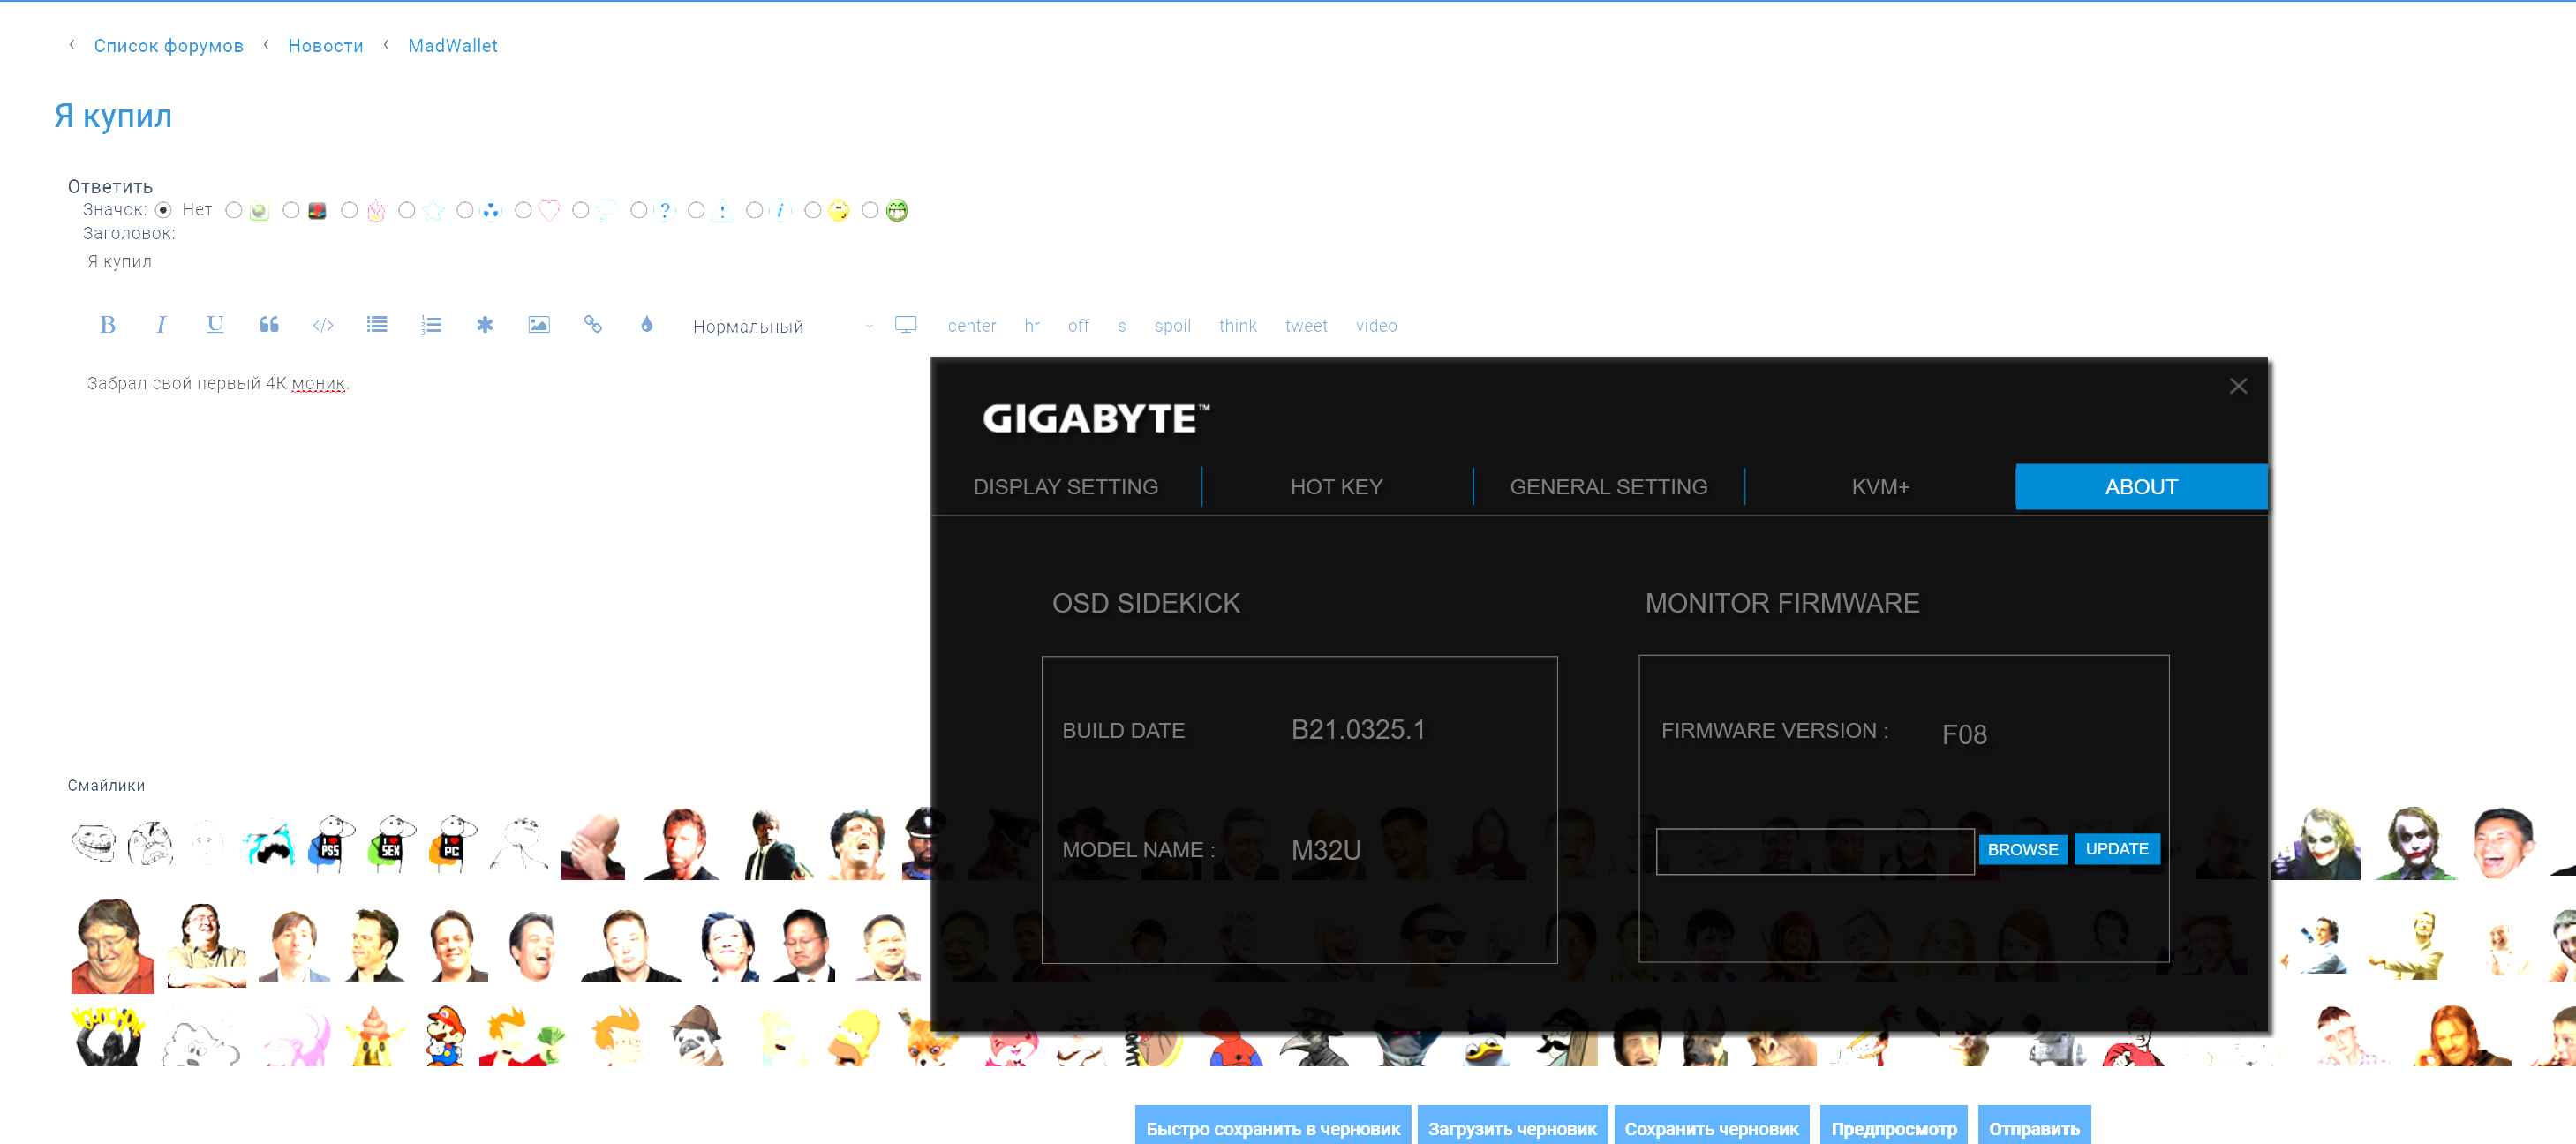Screen dimensions: 2576x1144
Task: Follow the MadWallet breadcrumb link
Action: (452, 46)
